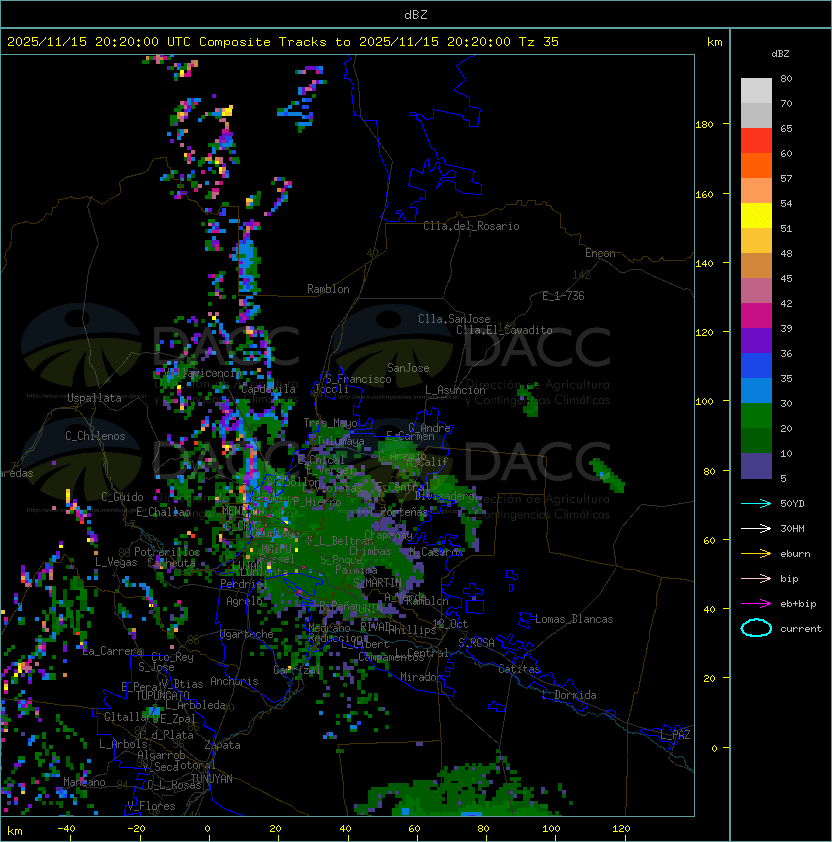Click the '50YD' legend label

pos(792,503)
